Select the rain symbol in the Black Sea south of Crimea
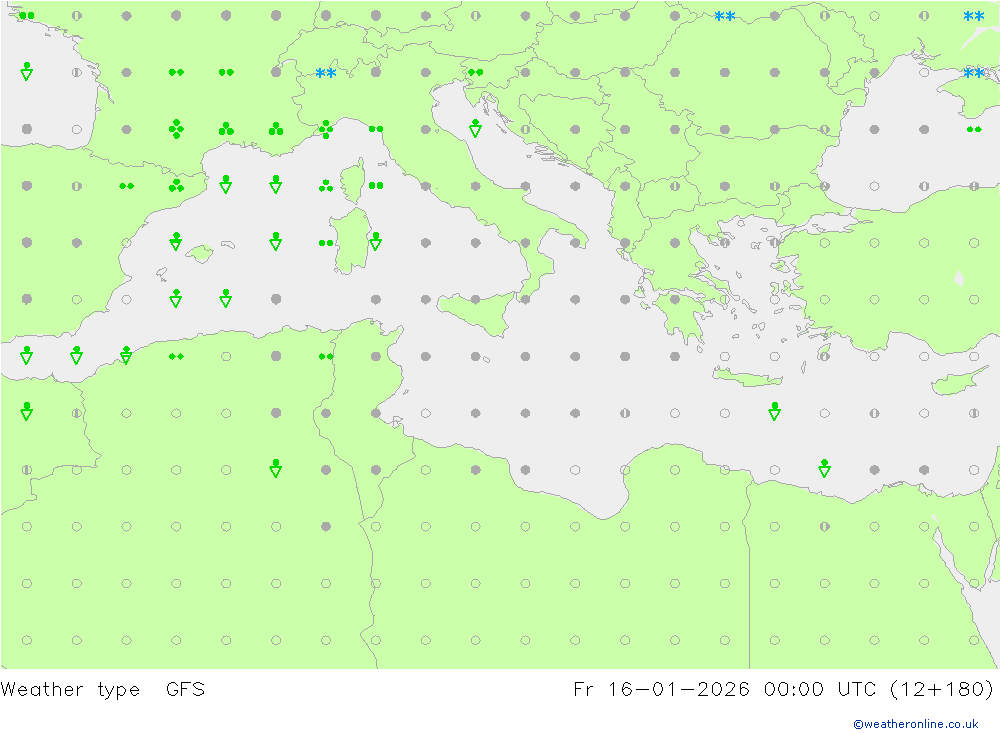Viewport: 1000px width, 733px height. click(974, 130)
